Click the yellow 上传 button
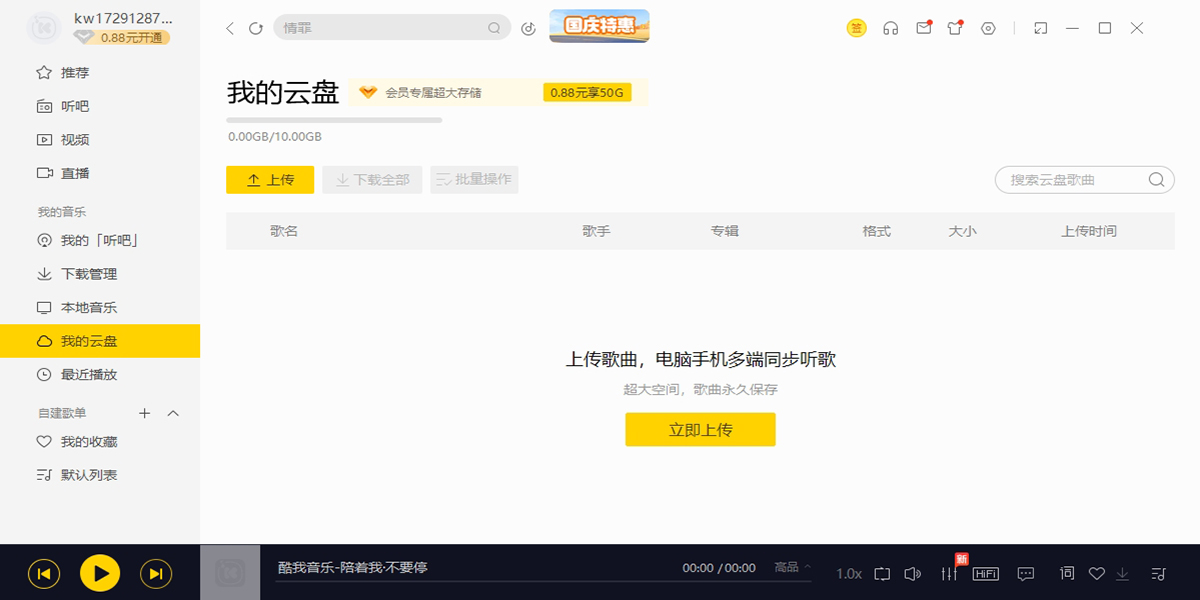The width and height of the screenshot is (1200, 600). (x=270, y=180)
